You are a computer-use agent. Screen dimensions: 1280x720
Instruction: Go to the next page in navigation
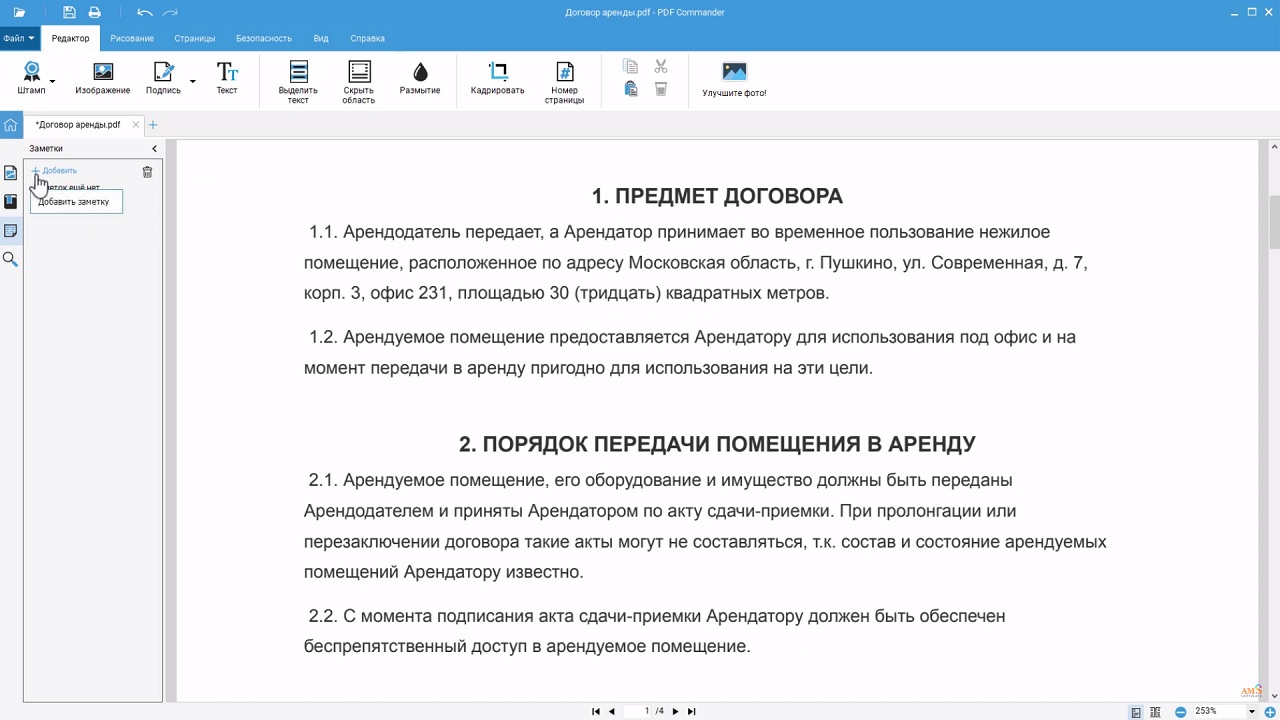[x=675, y=711]
